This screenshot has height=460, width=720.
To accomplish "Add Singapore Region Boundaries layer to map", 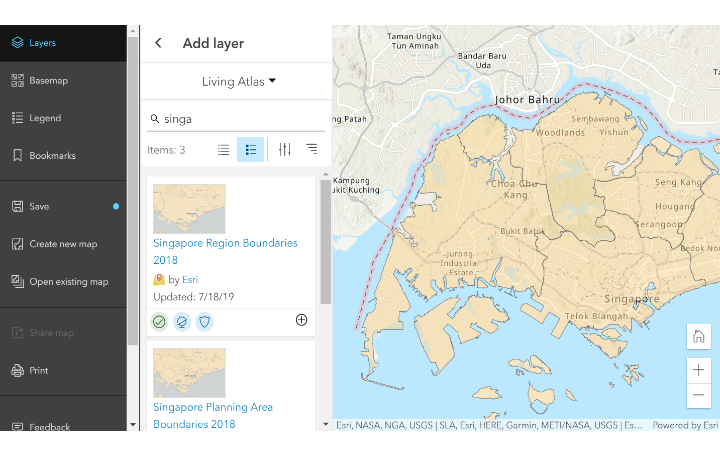I will pos(302,320).
